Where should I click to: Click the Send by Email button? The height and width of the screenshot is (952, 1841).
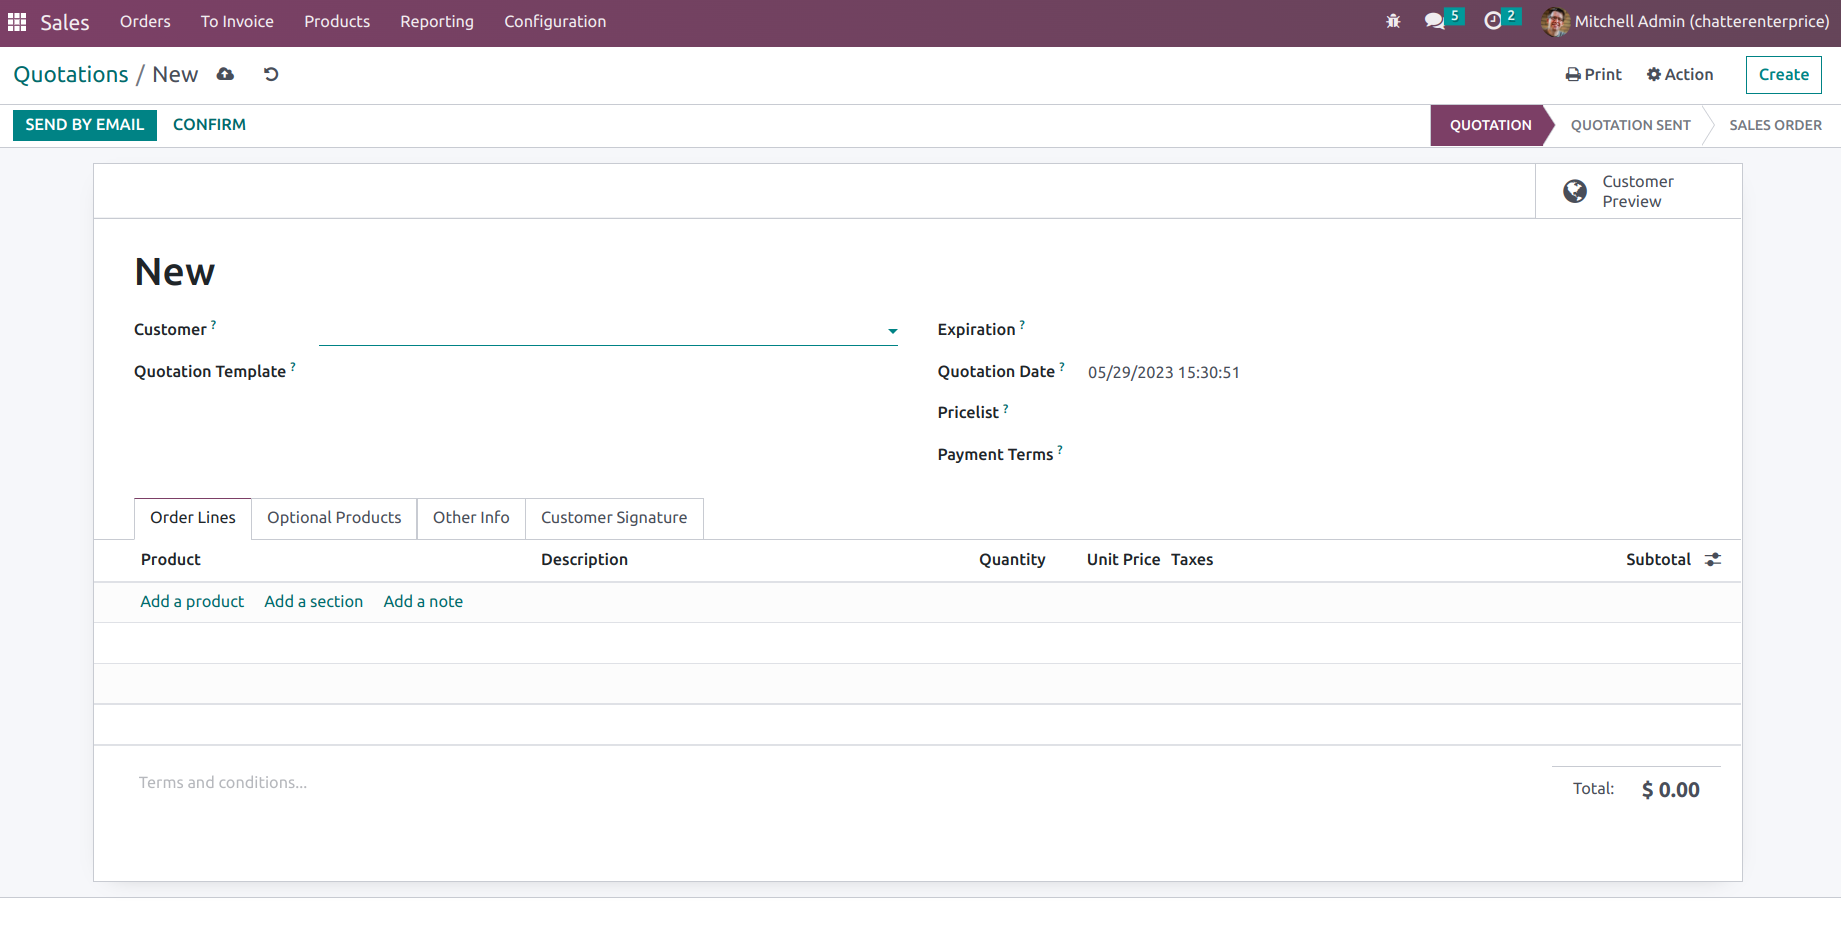click(85, 125)
